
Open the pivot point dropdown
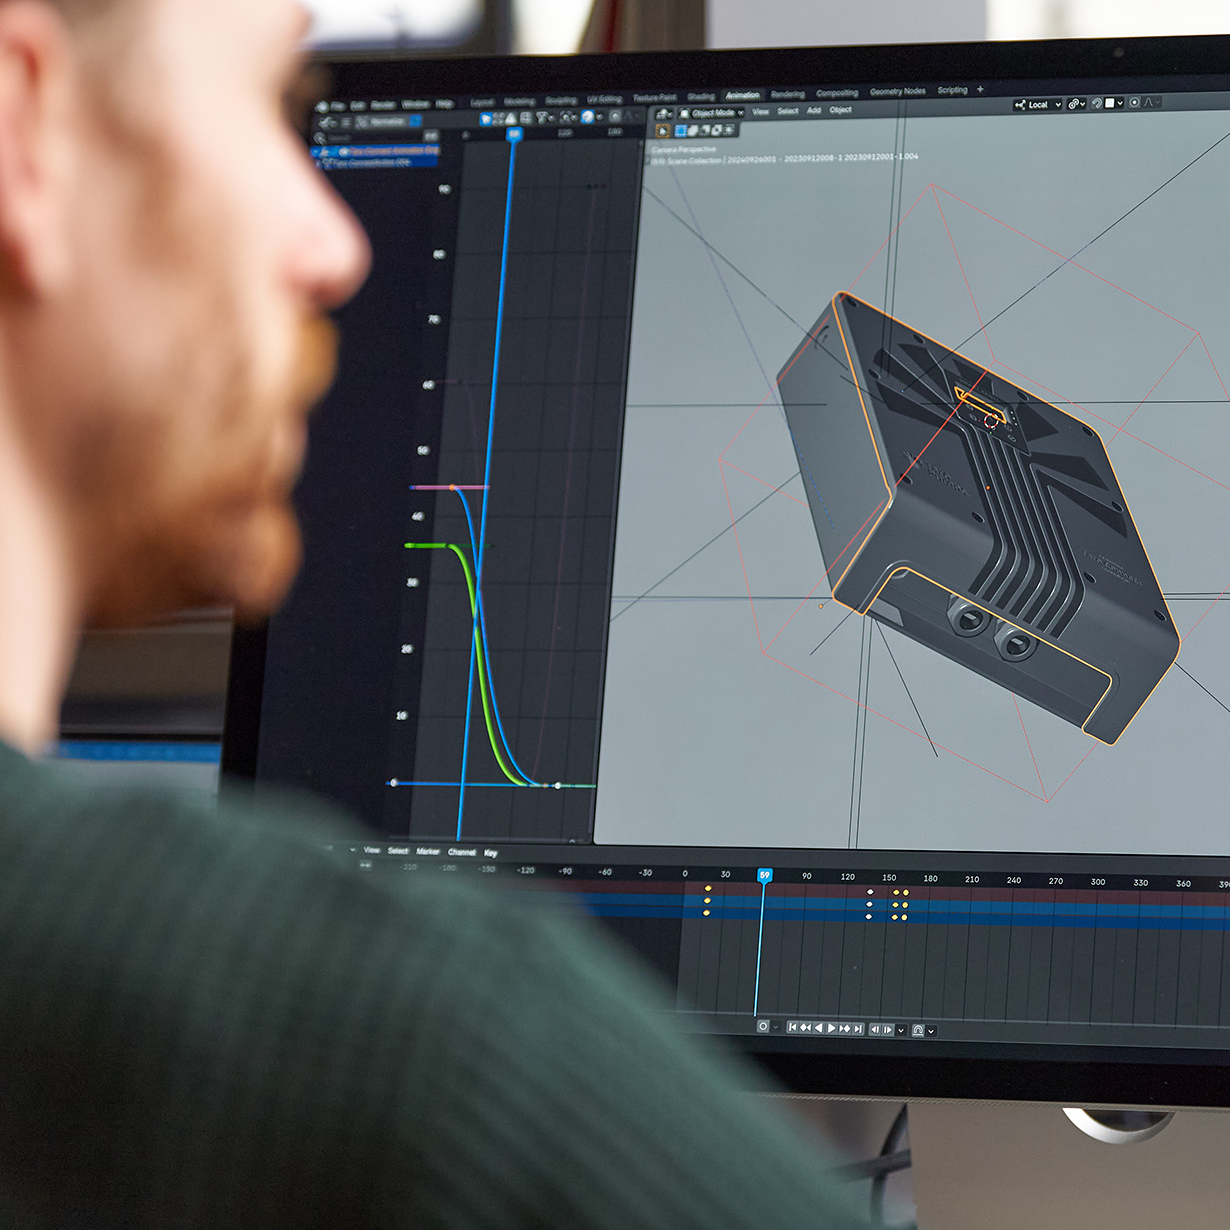(1076, 104)
